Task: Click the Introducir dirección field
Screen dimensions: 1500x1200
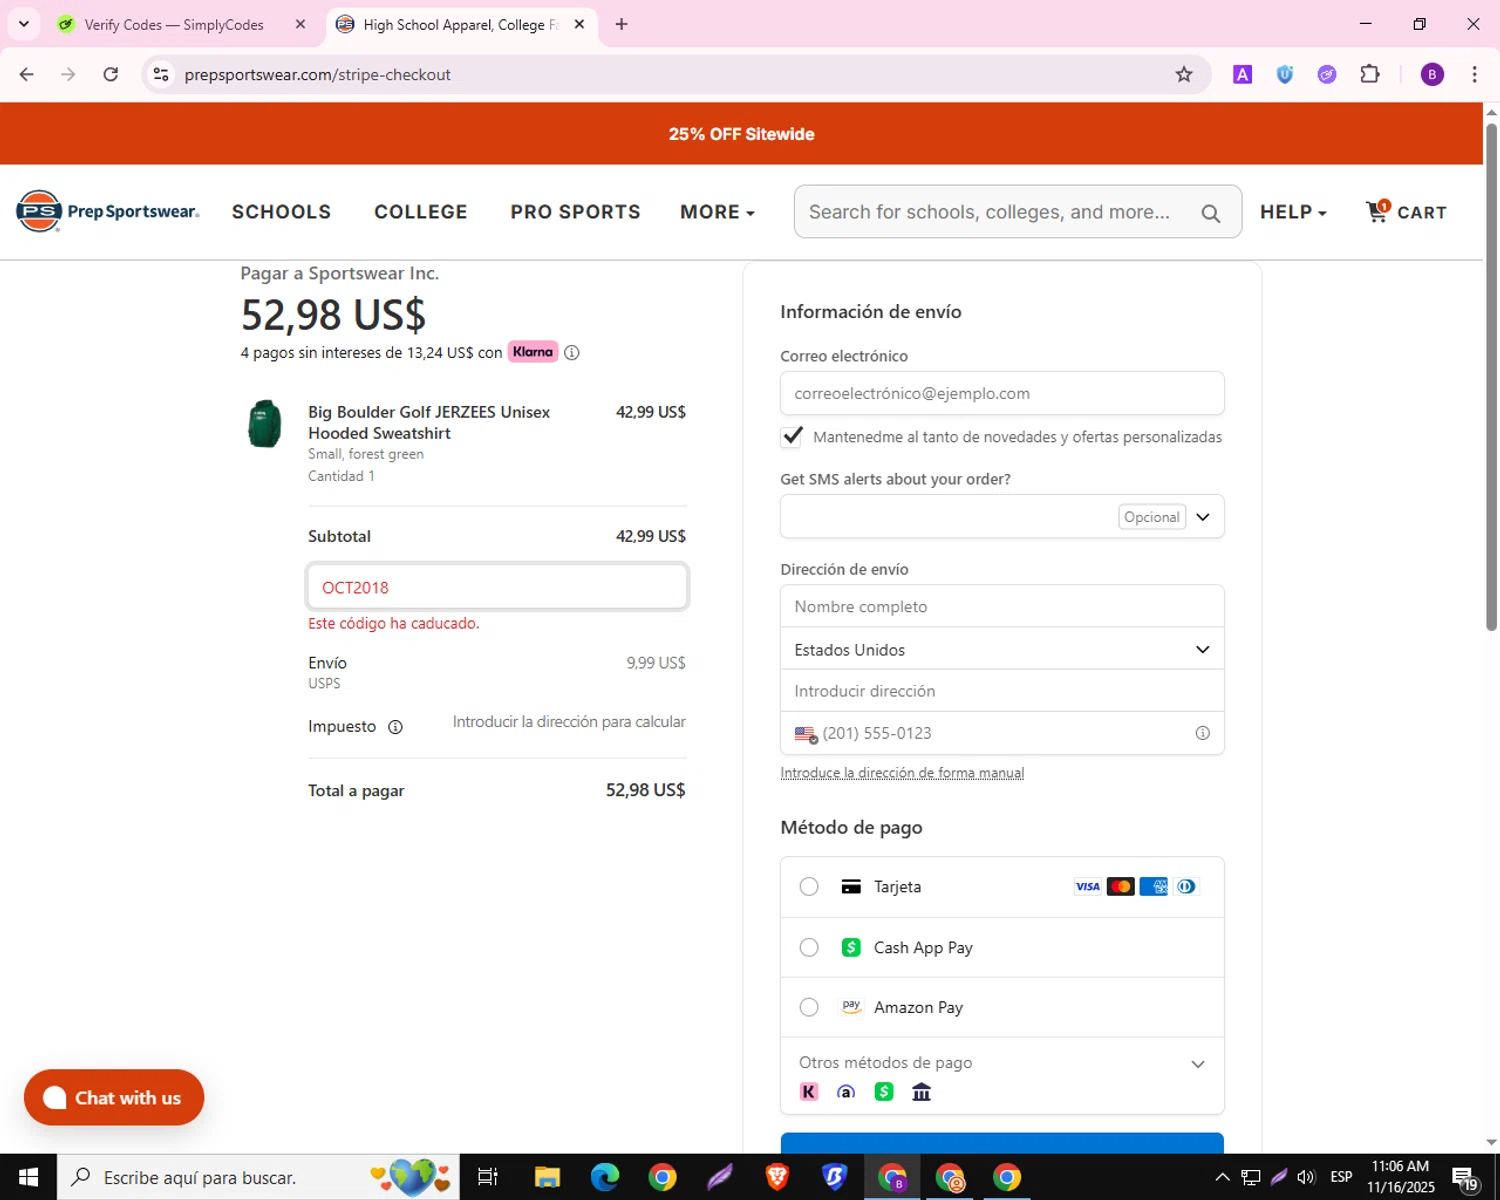Action: coord(1002,691)
